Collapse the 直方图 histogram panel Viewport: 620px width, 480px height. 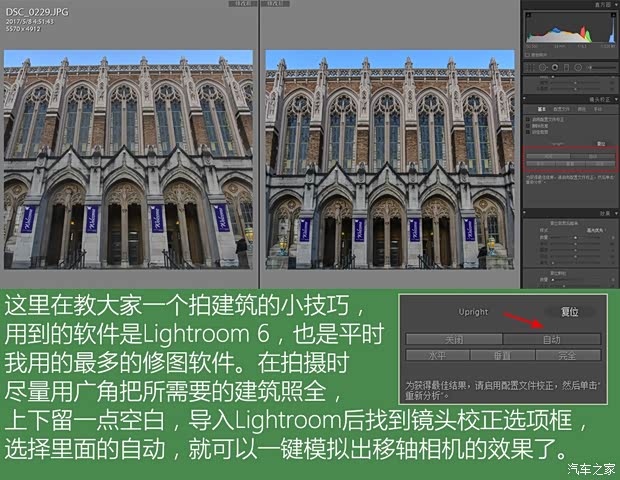point(616,4)
